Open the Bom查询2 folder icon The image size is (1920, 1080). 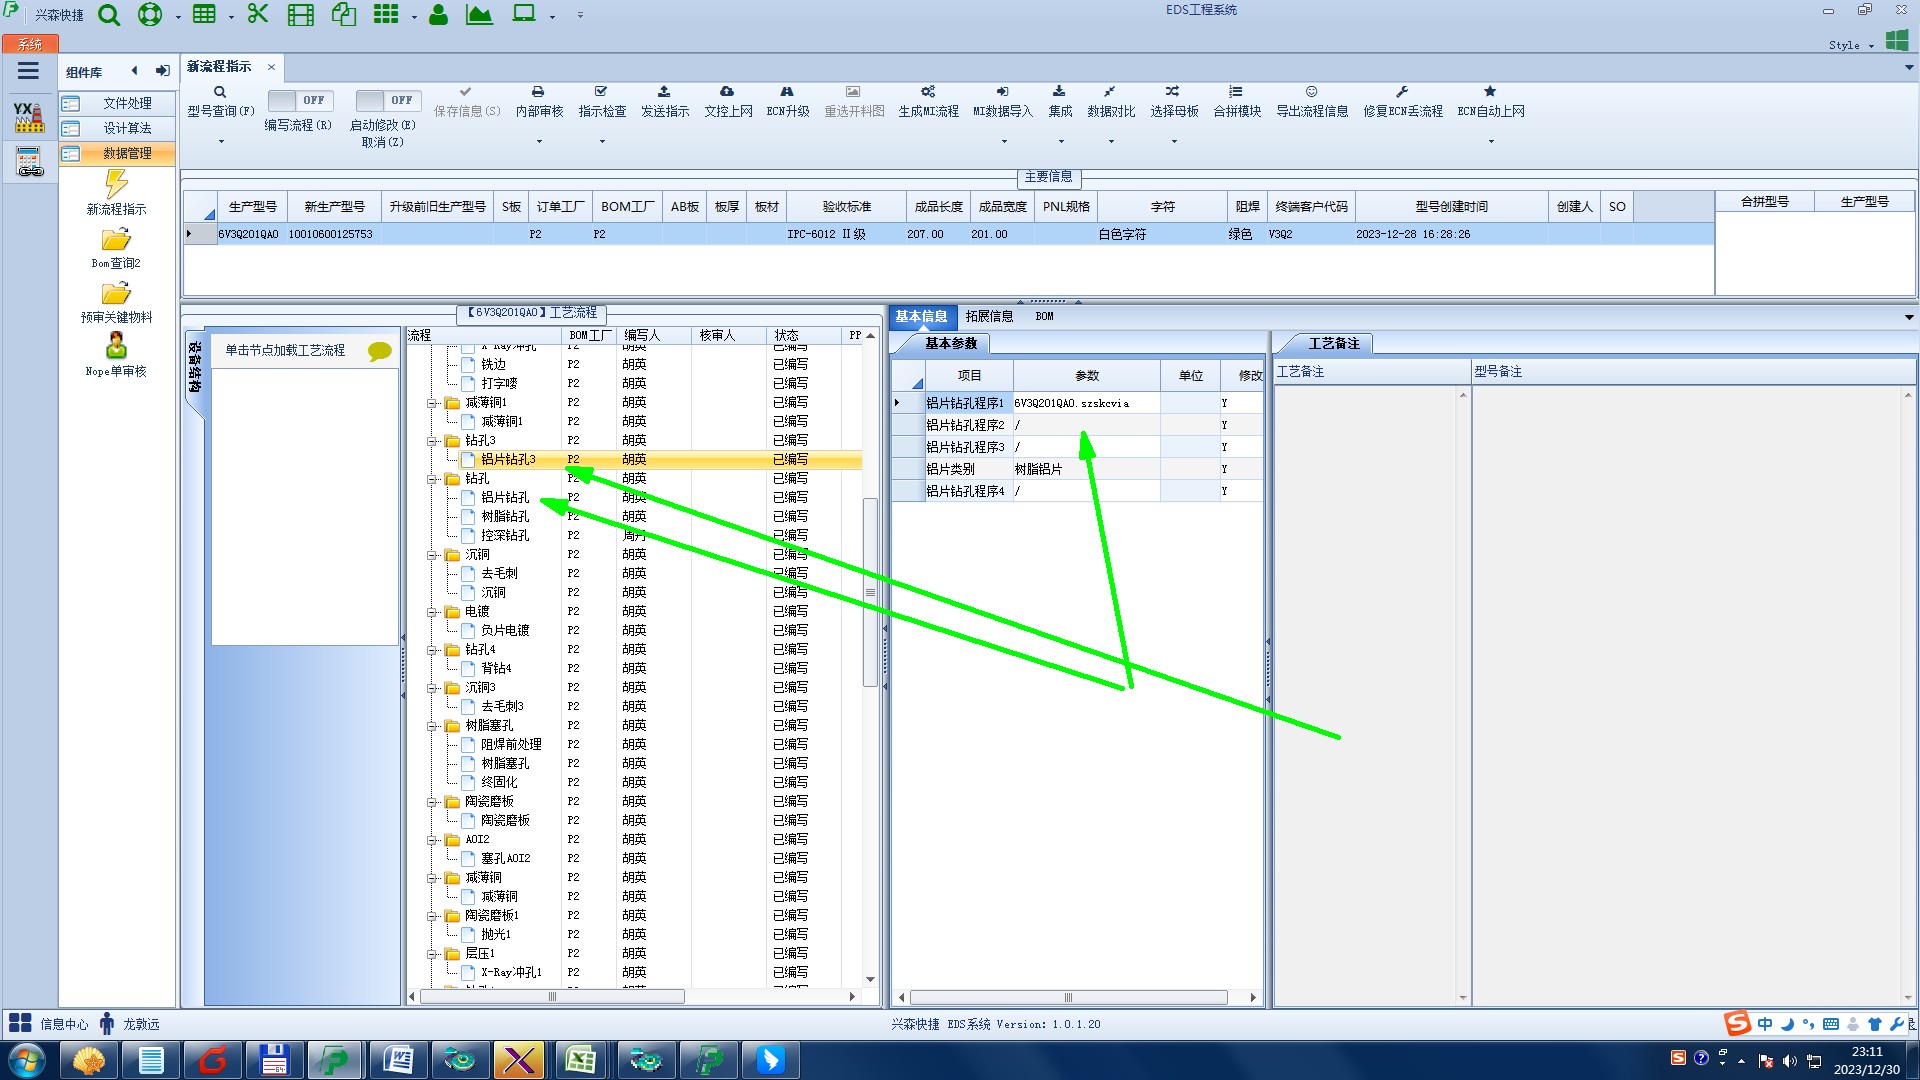[116, 240]
